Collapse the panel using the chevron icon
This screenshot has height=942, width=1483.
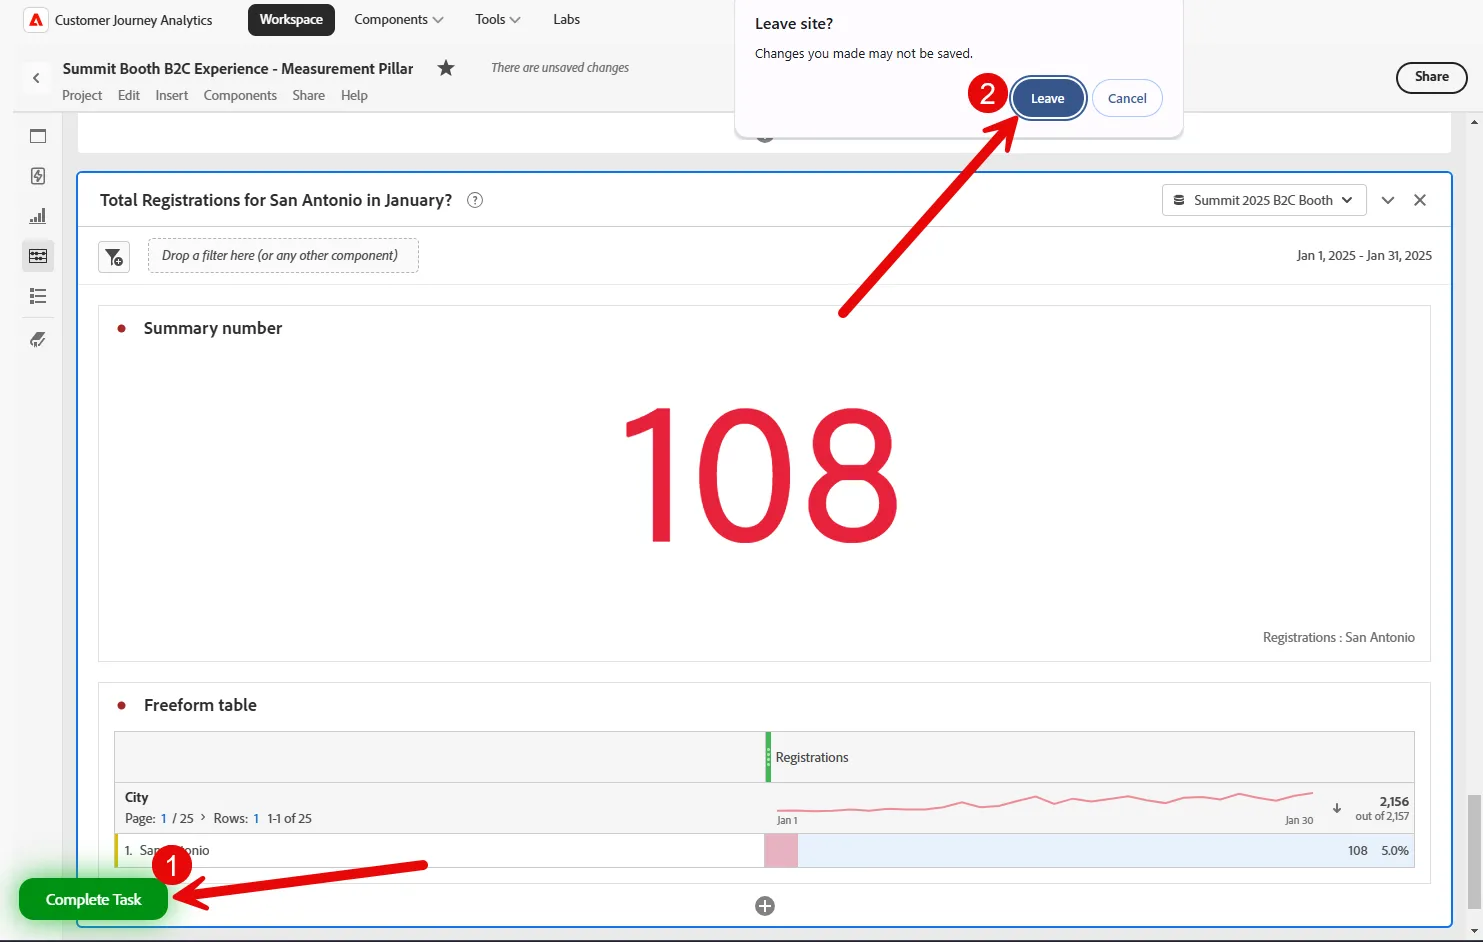[x=1388, y=200]
